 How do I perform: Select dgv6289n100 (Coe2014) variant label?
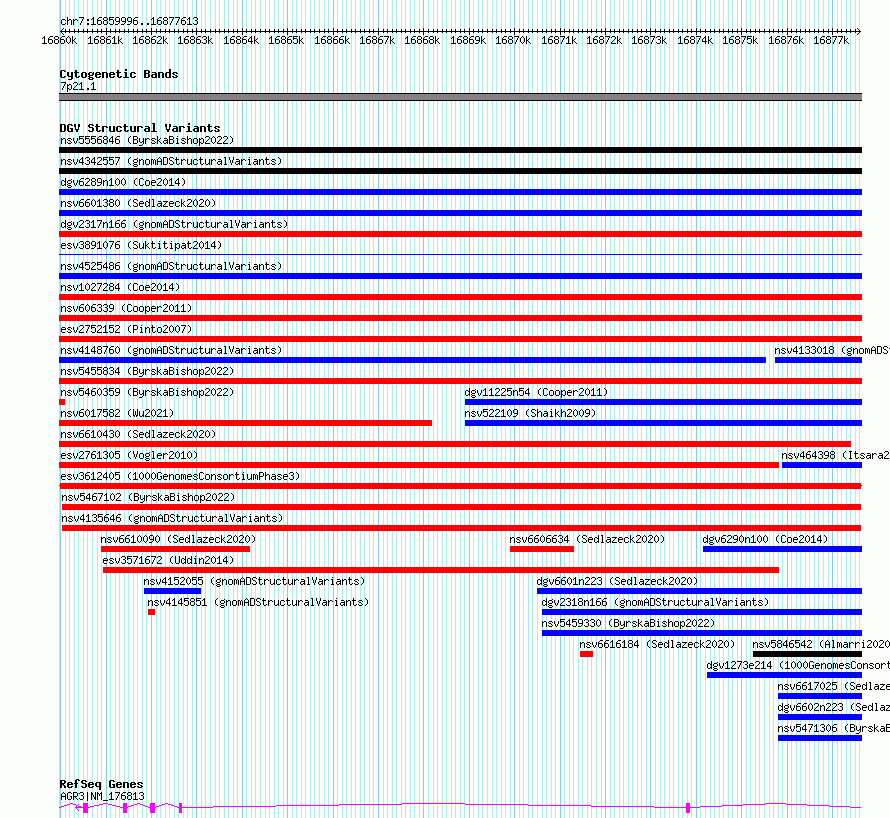[x=123, y=182]
